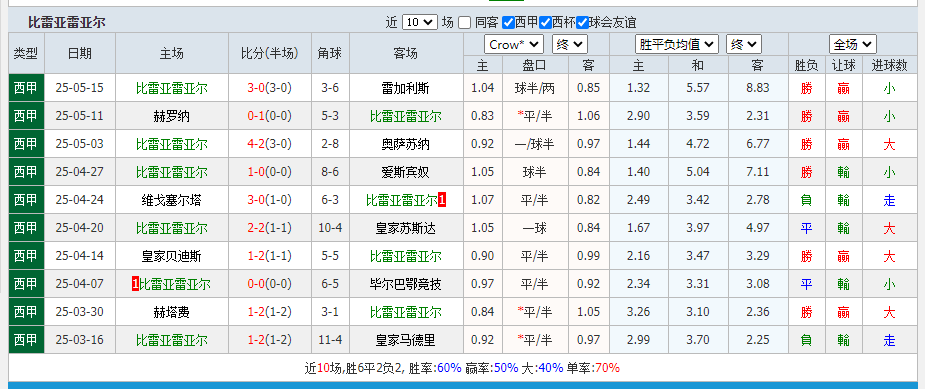Open the recent matches count dropdown showing 10
The height and width of the screenshot is (389, 925).
pyautogui.click(x=420, y=22)
